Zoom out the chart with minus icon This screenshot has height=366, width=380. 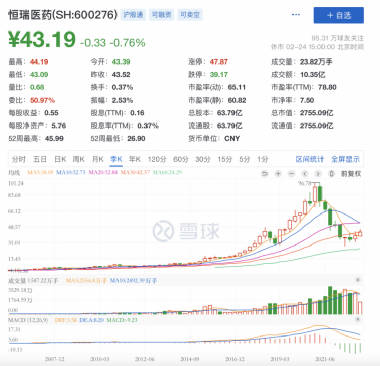click(x=291, y=174)
